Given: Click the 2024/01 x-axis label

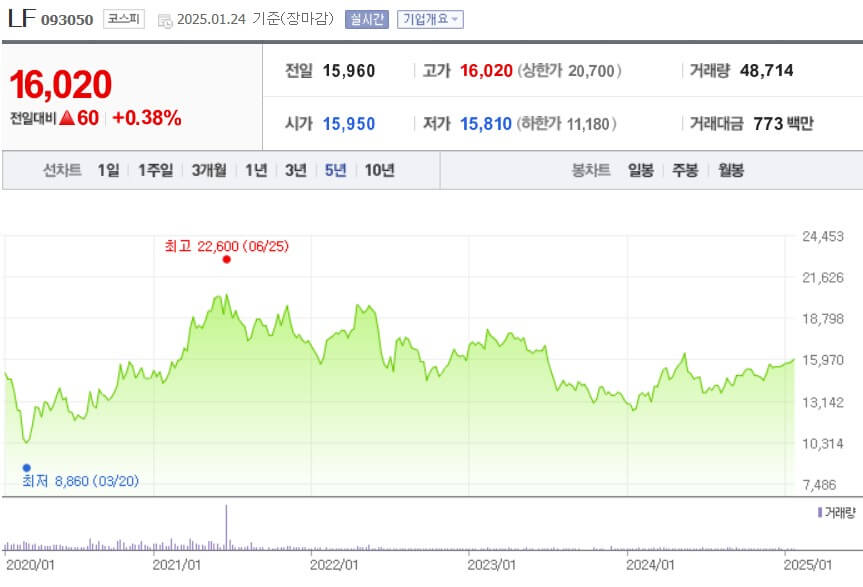Looking at the screenshot, I should click(650, 565).
